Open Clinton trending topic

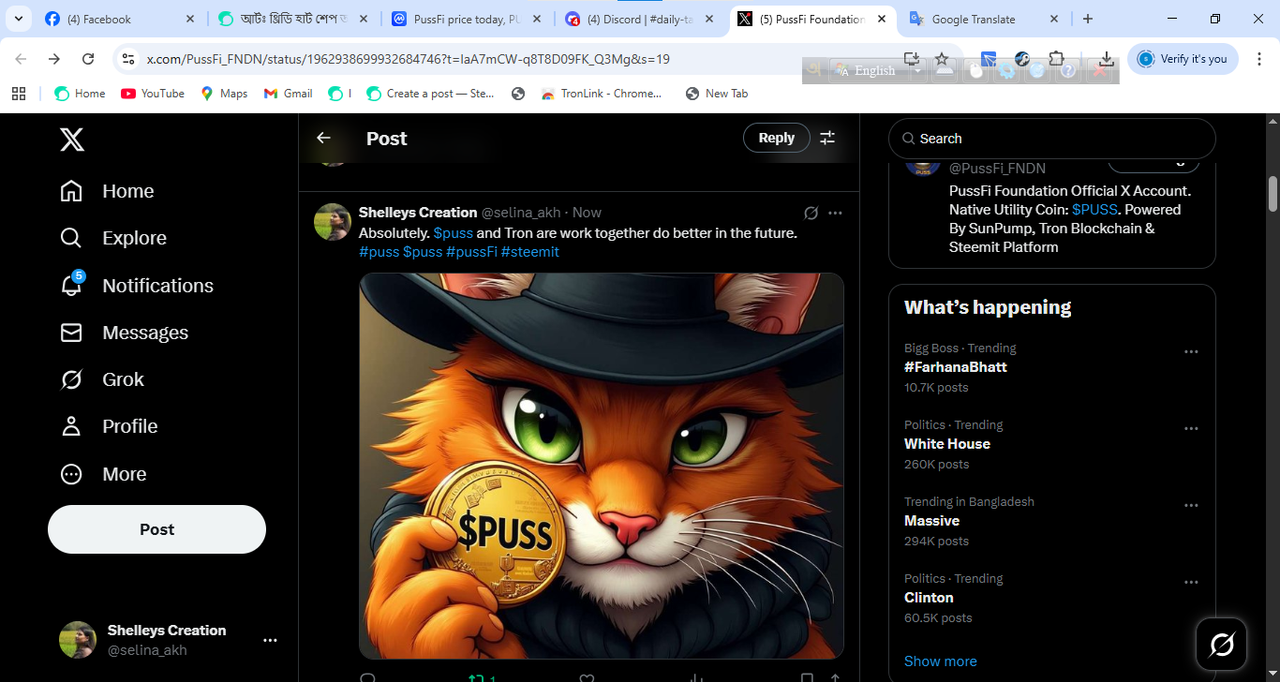[x=929, y=598]
